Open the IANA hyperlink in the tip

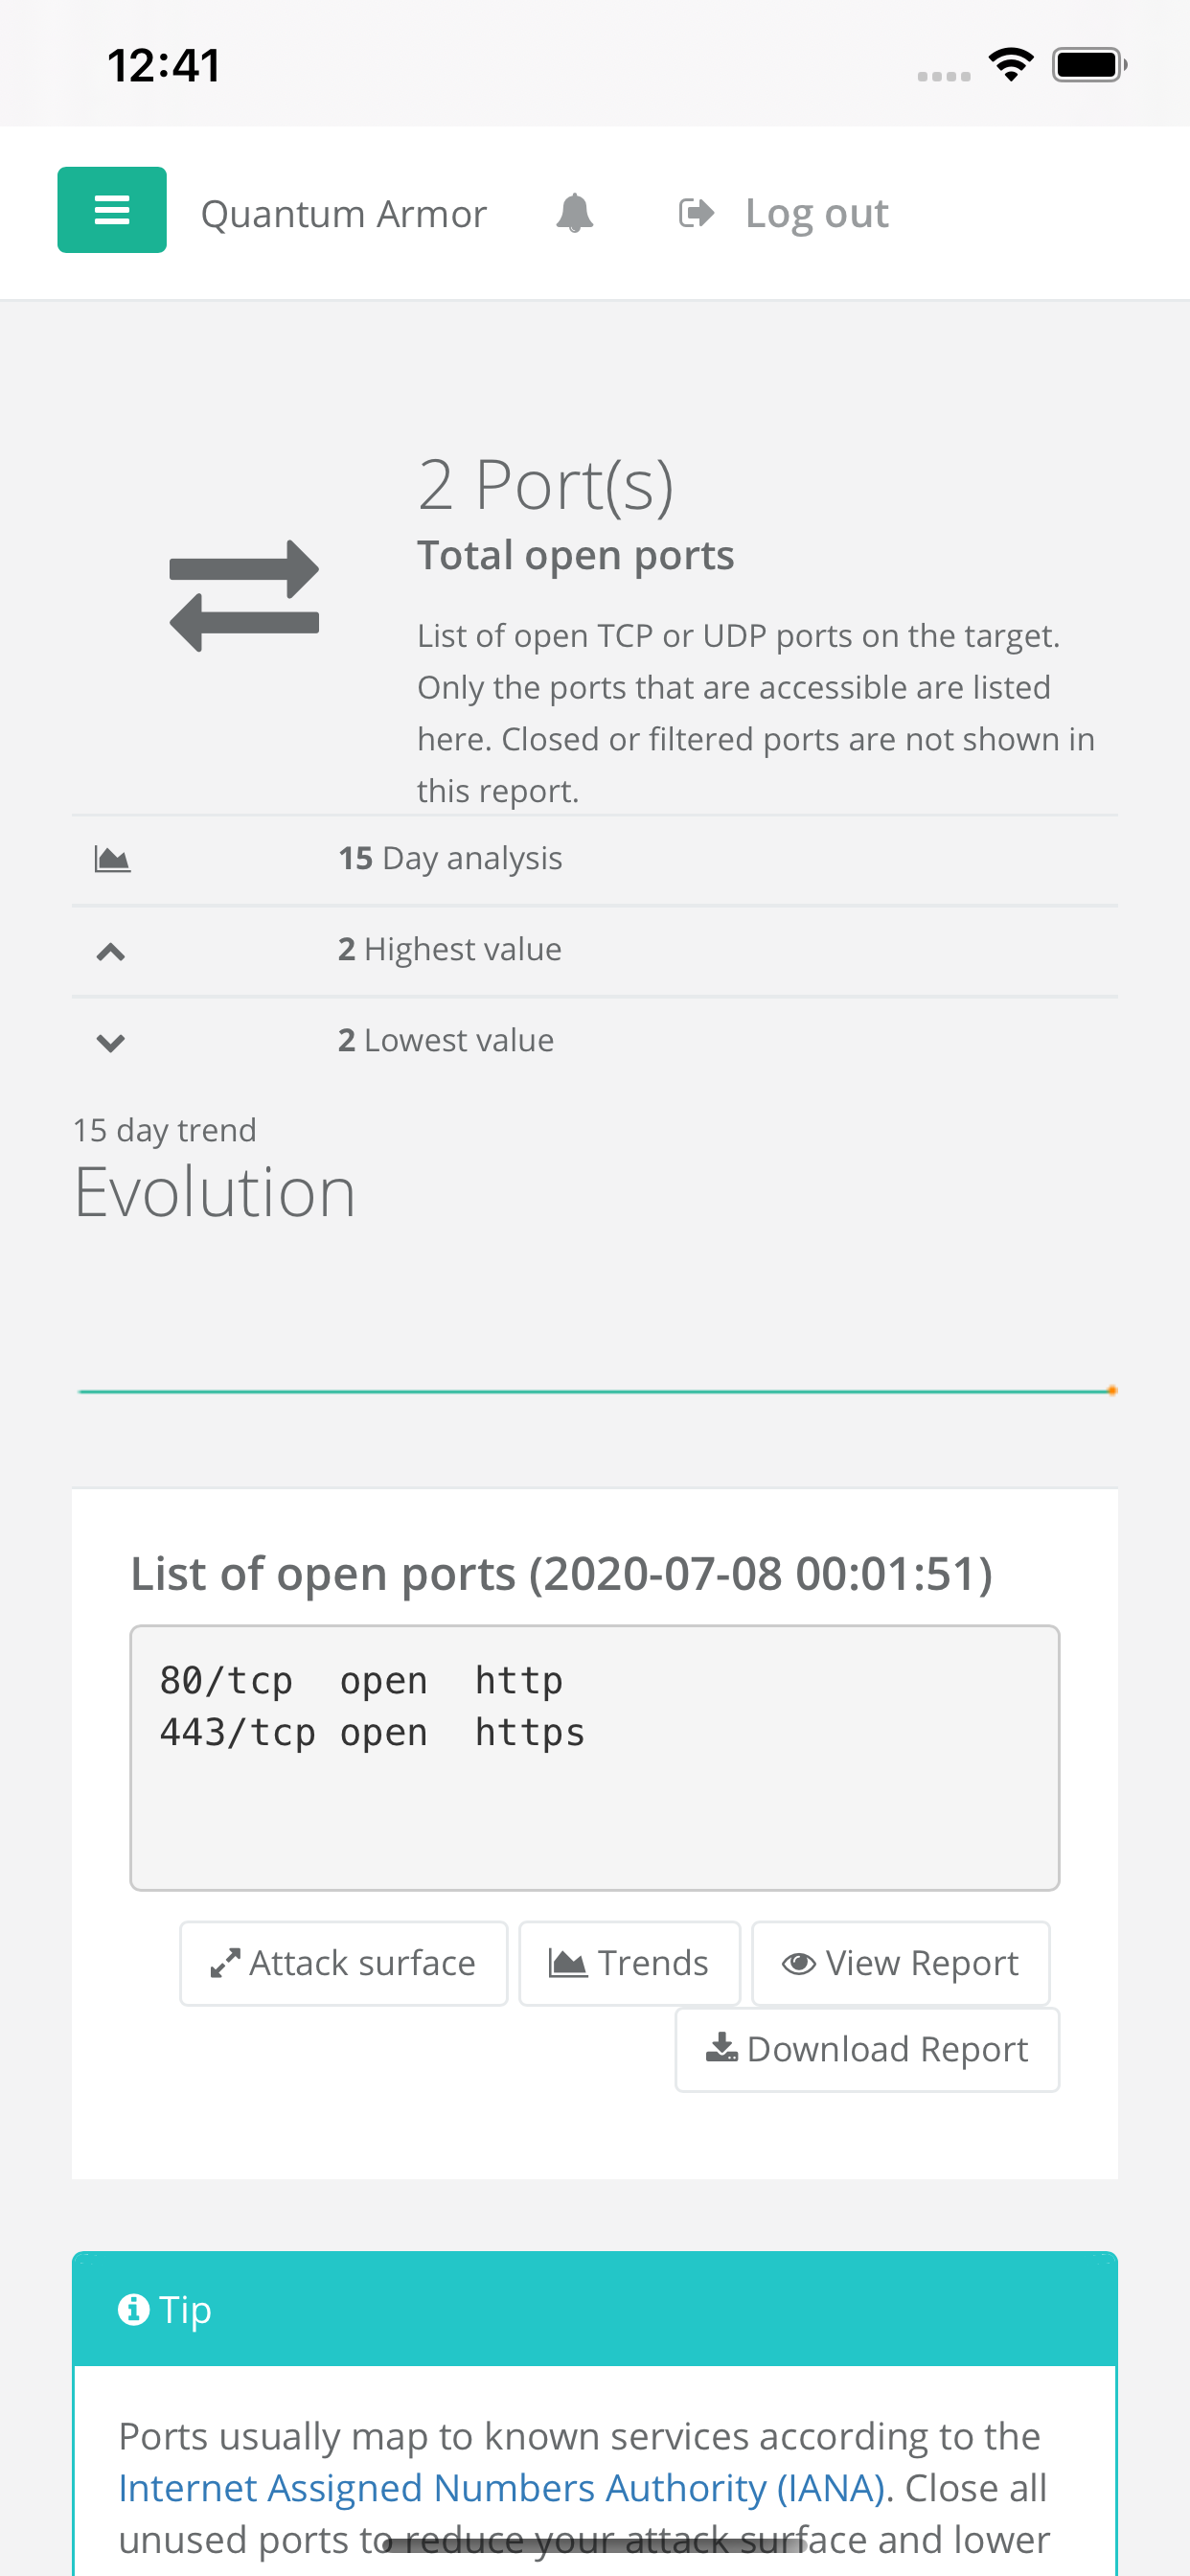coord(500,2488)
